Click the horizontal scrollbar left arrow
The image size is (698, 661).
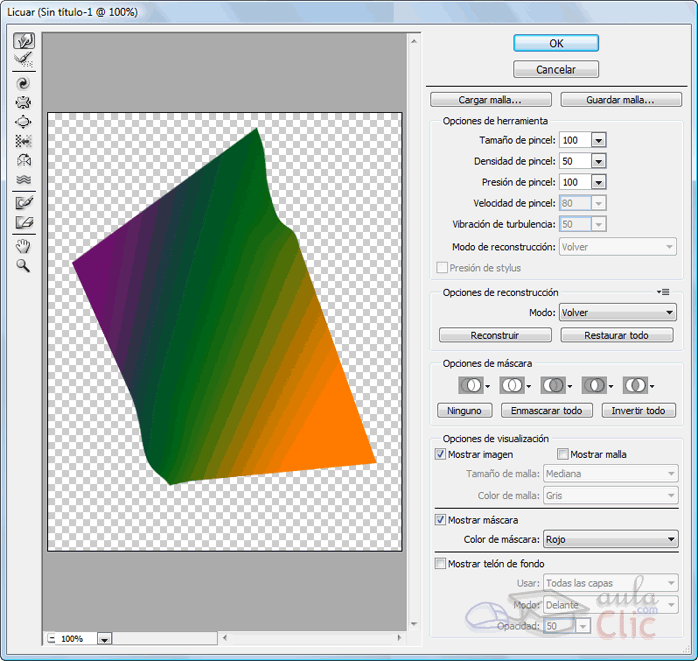(225, 638)
